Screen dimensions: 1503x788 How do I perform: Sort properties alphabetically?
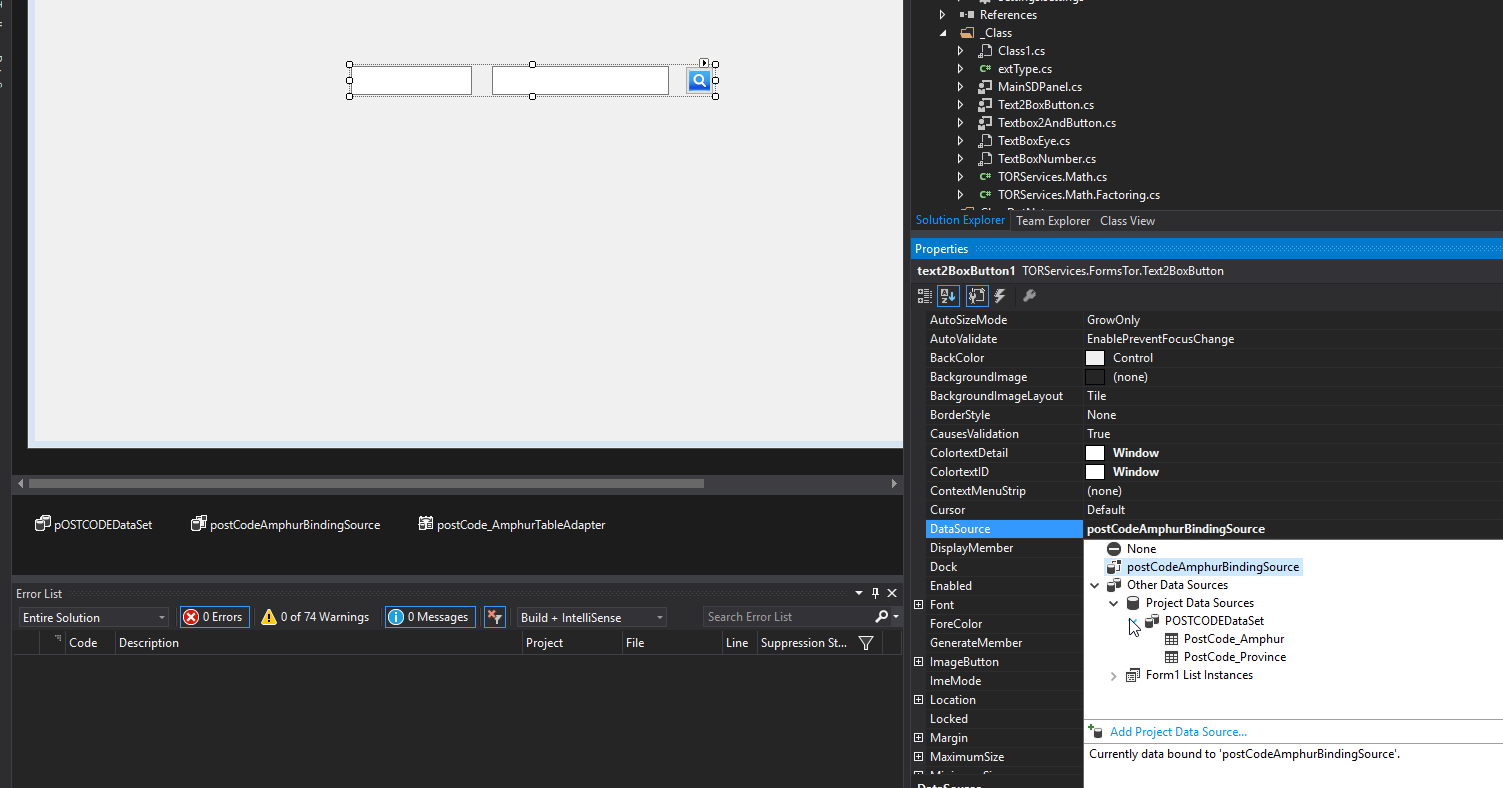[x=948, y=296]
